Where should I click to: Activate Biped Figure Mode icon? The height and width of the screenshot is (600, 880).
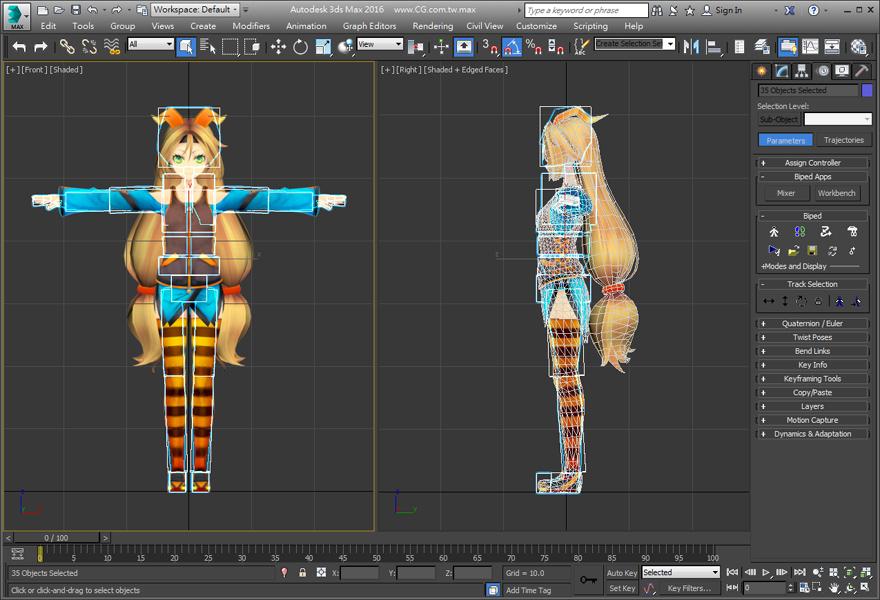tap(773, 231)
